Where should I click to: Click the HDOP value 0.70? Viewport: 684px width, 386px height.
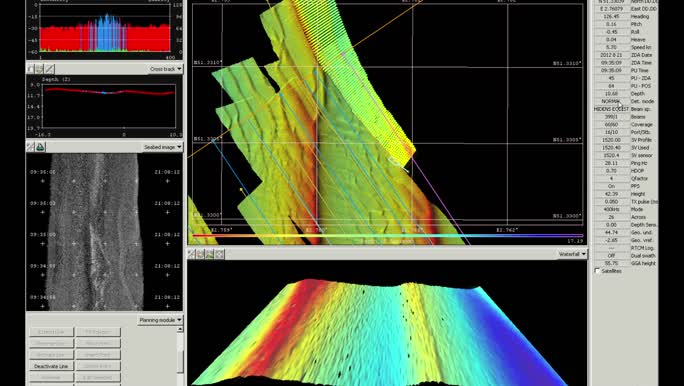[611, 171]
